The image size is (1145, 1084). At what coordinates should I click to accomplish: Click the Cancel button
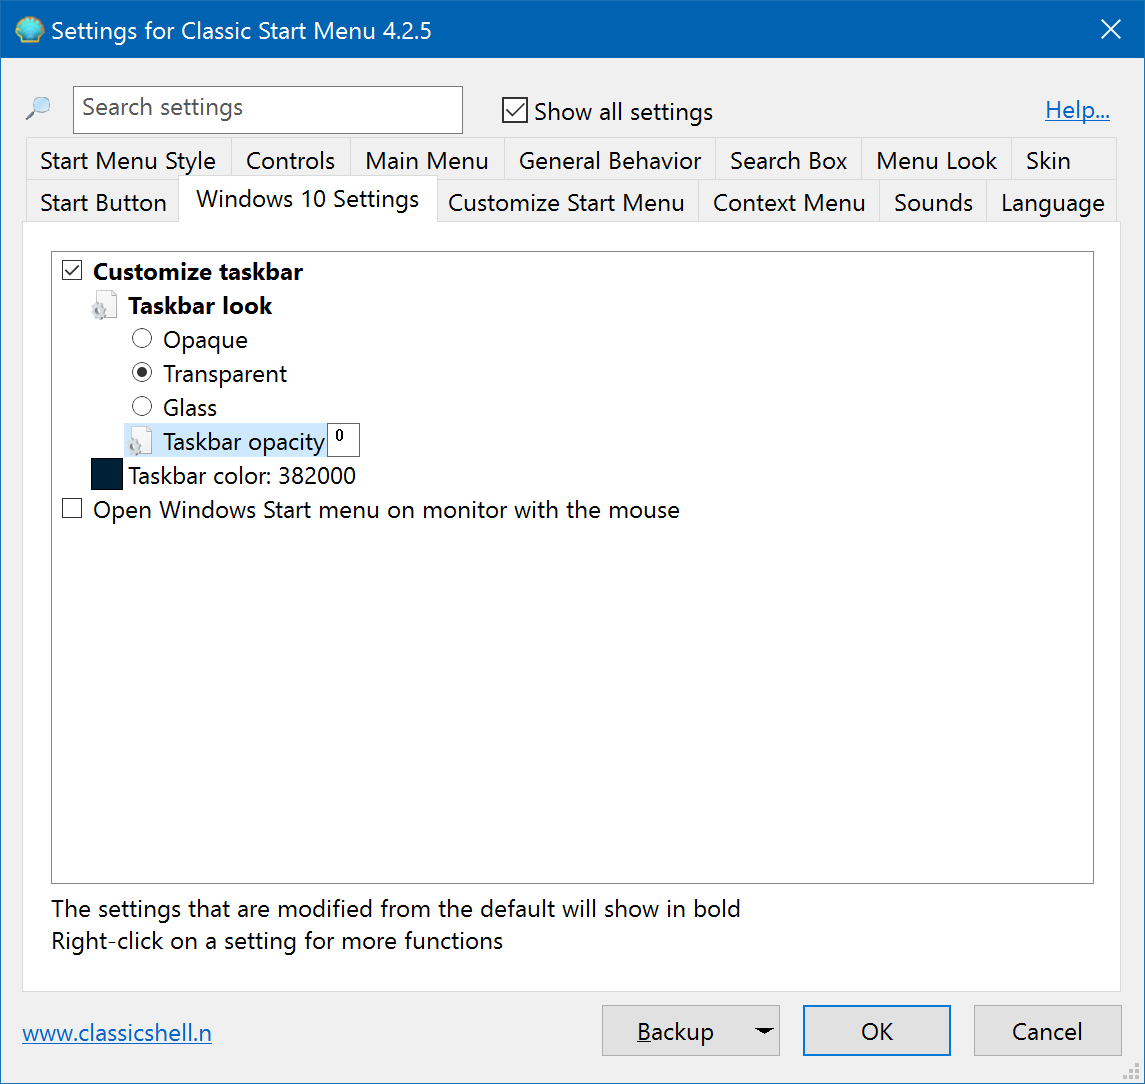tap(1047, 1031)
